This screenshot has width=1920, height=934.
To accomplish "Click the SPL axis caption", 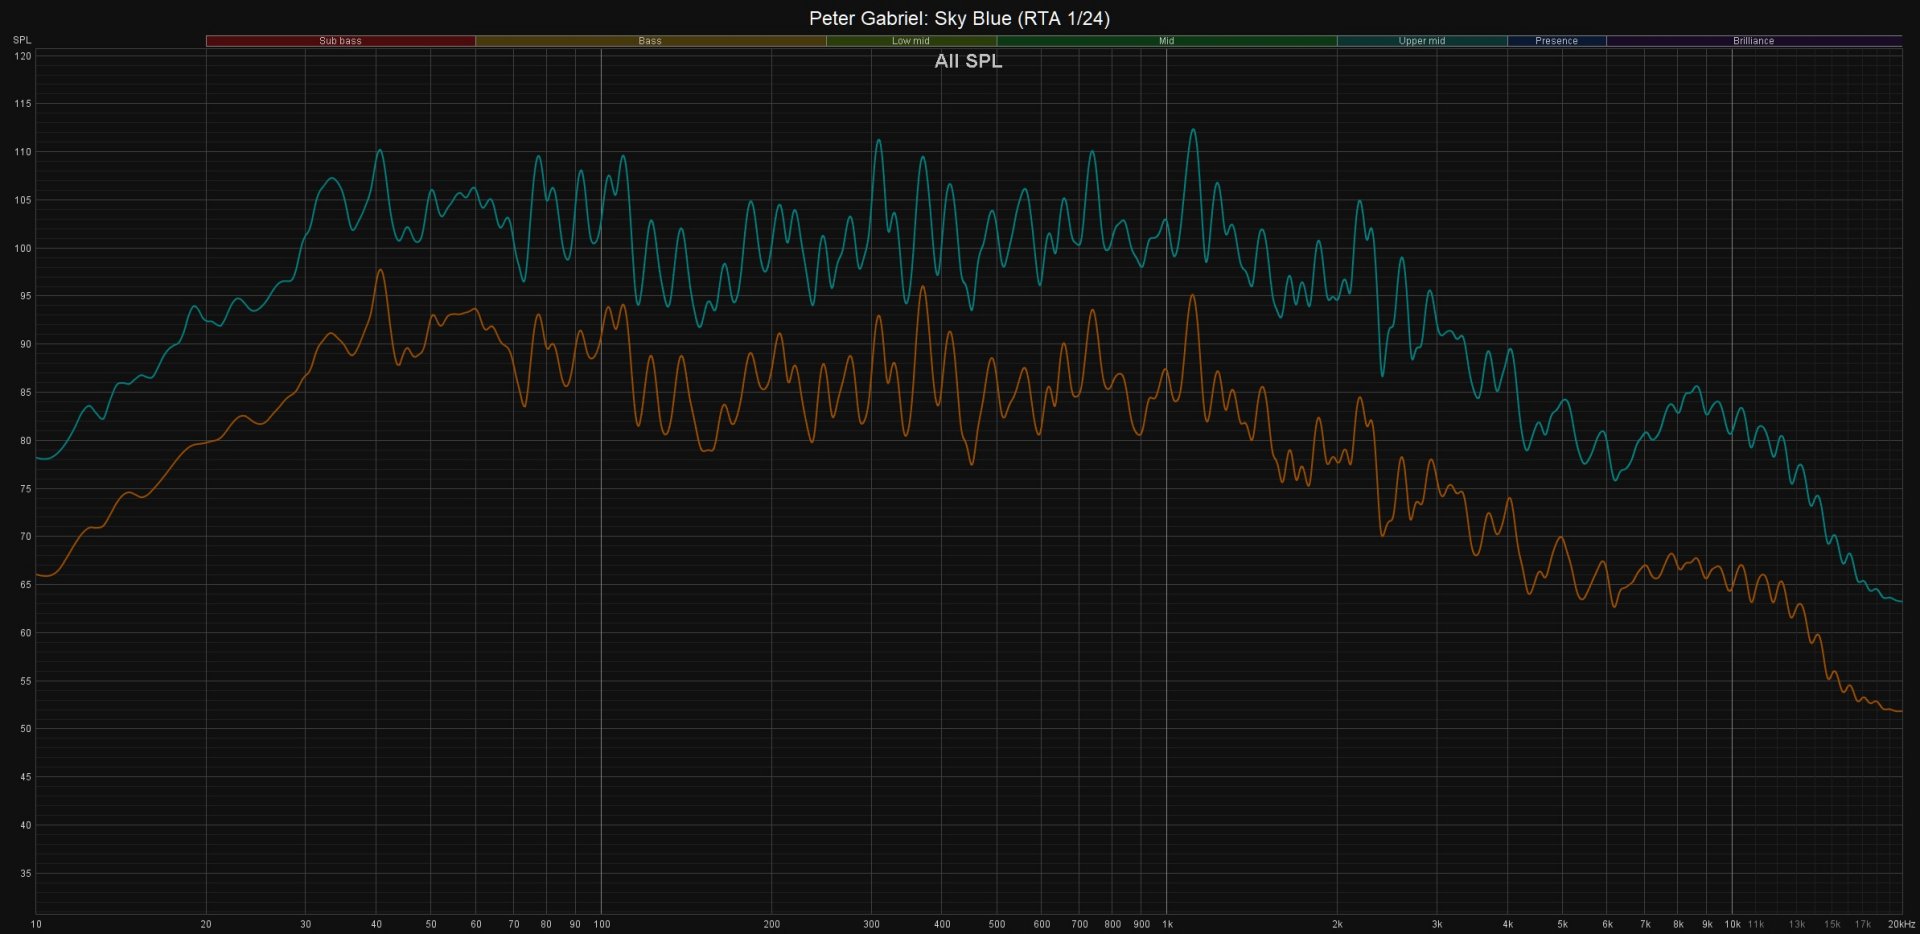I will coord(22,40).
